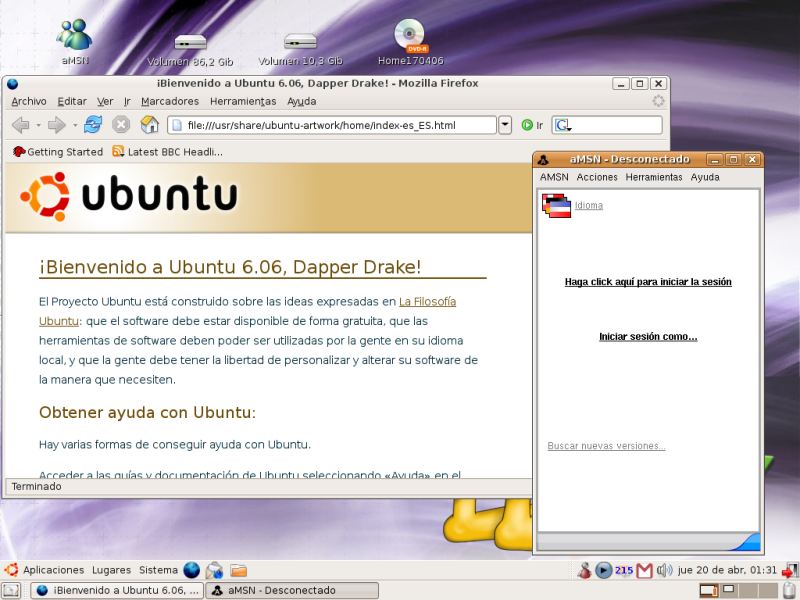Click the Gmail notifier icon in the tray
The height and width of the screenshot is (600, 800).
click(x=644, y=570)
